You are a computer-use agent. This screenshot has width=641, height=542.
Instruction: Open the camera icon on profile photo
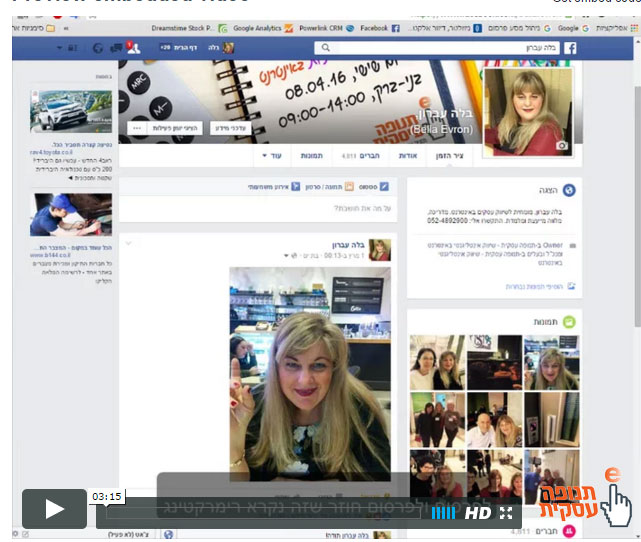[562, 145]
